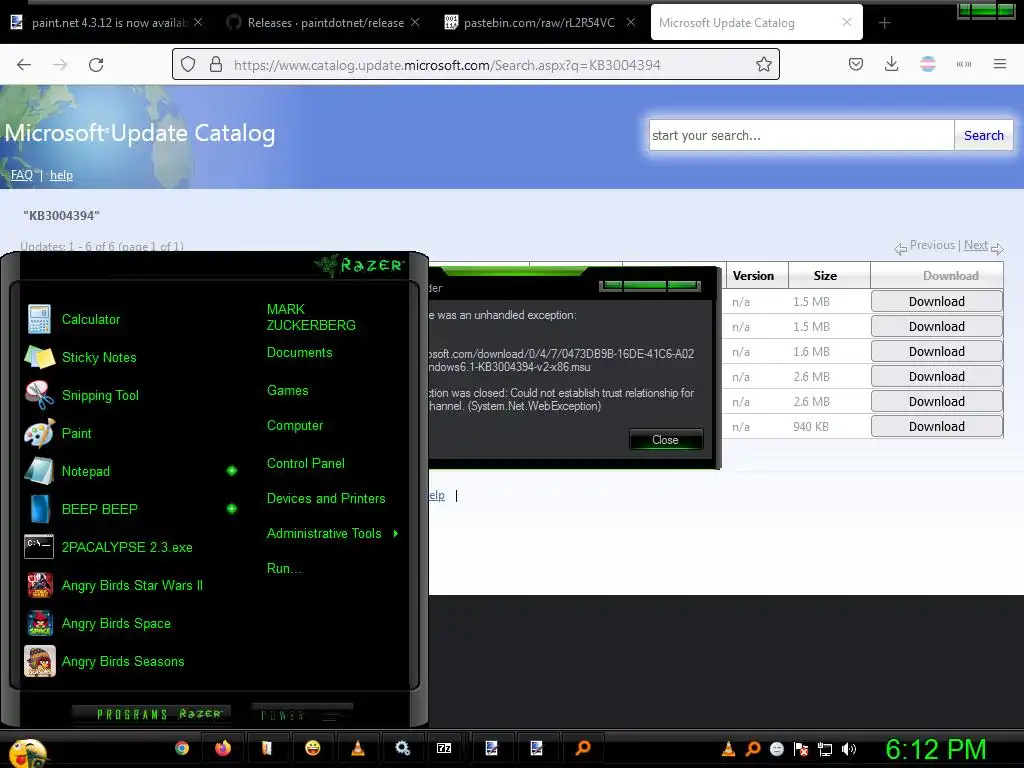
Task: Click the volume speaker tray icon
Action: click(848, 749)
